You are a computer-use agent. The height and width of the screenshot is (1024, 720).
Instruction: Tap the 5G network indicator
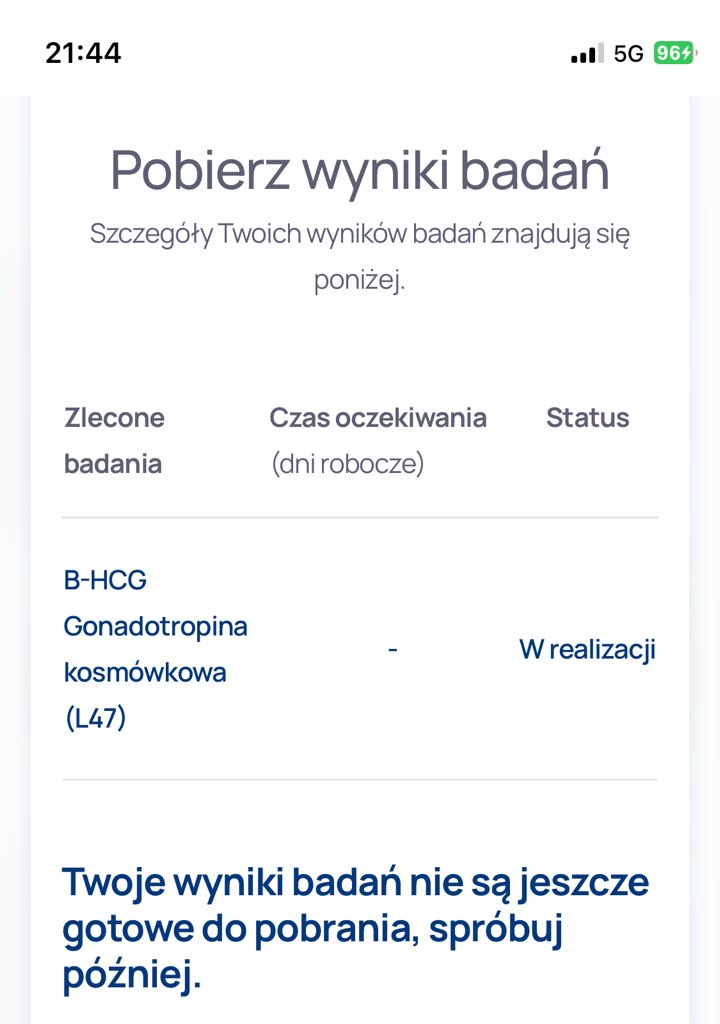[629, 54]
